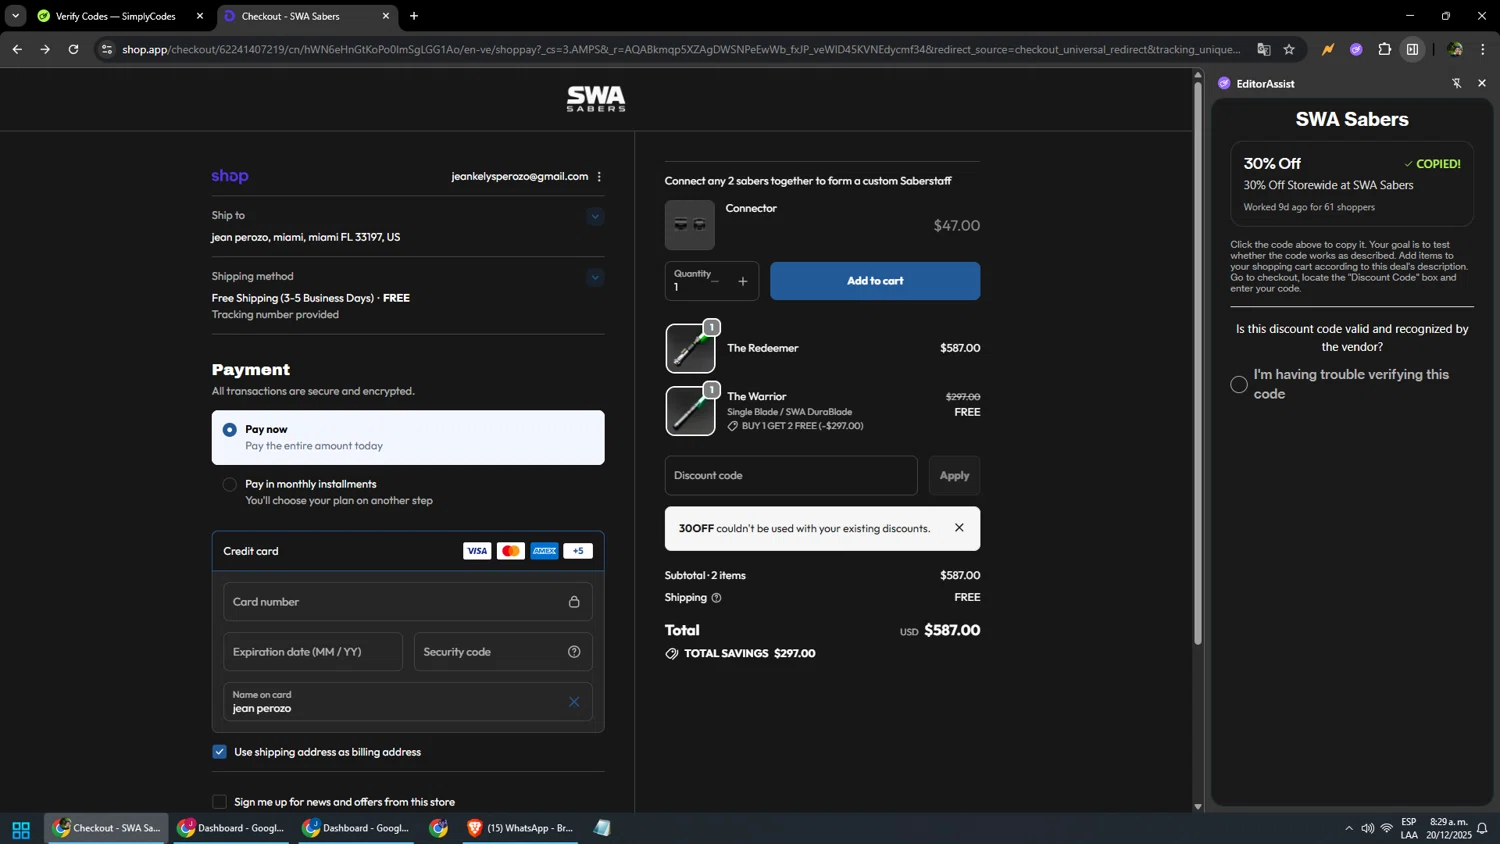Click the Discount code field
Screen dimensions: 1500x844
coord(791,476)
